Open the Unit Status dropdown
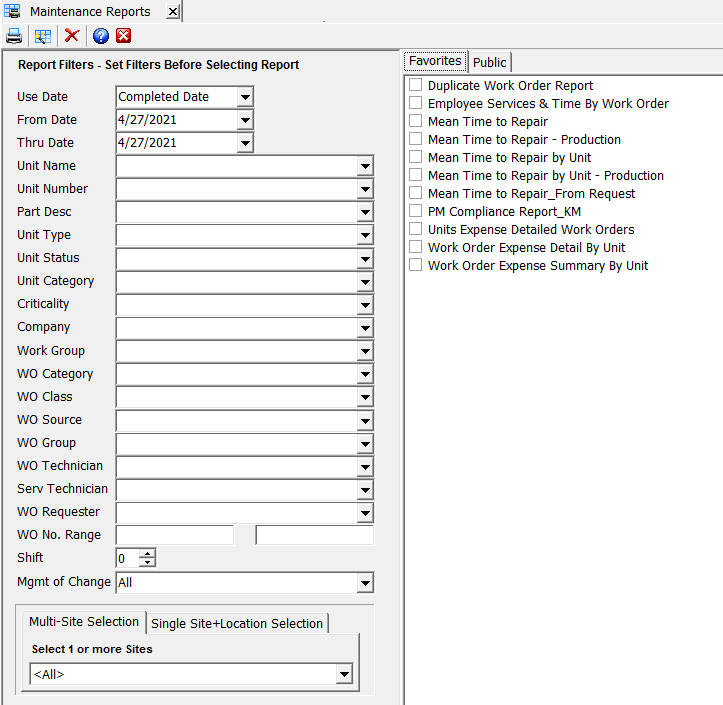This screenshot has width=723, height=705. click(365, 259)
